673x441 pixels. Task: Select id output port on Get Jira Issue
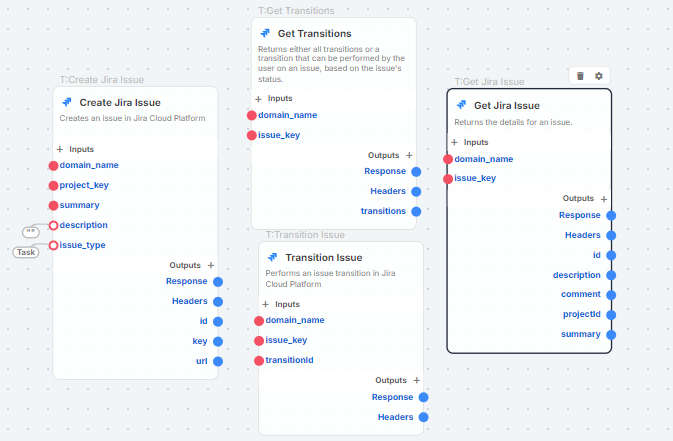tap(611, 255)
